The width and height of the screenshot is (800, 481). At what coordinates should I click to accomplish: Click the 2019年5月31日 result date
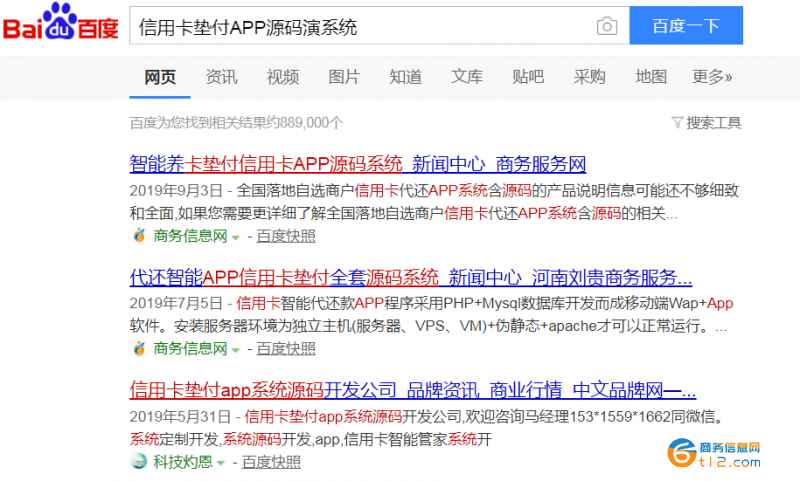180,417
